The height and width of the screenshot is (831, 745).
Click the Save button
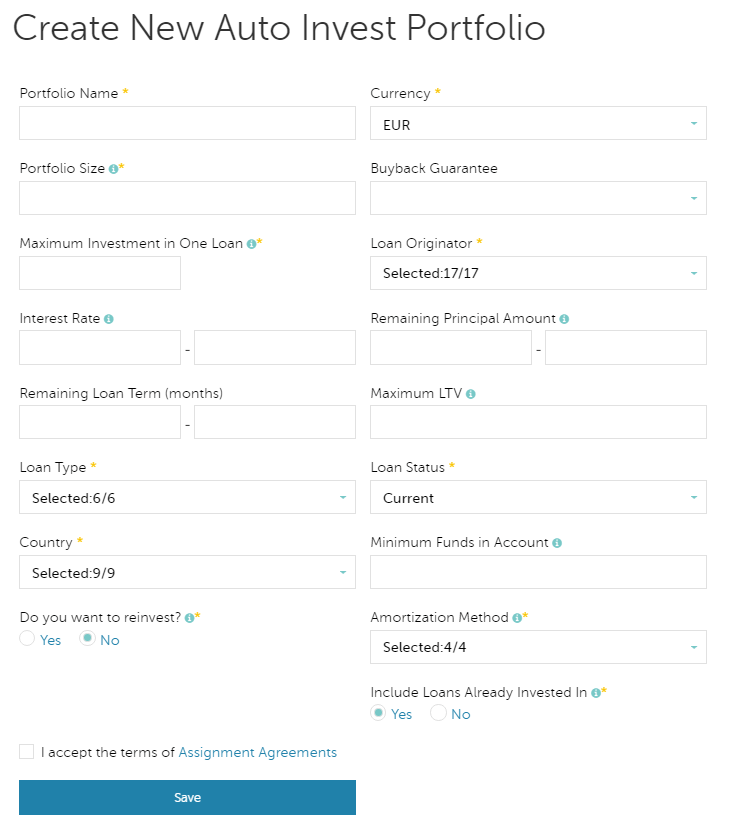pos(187,797)
